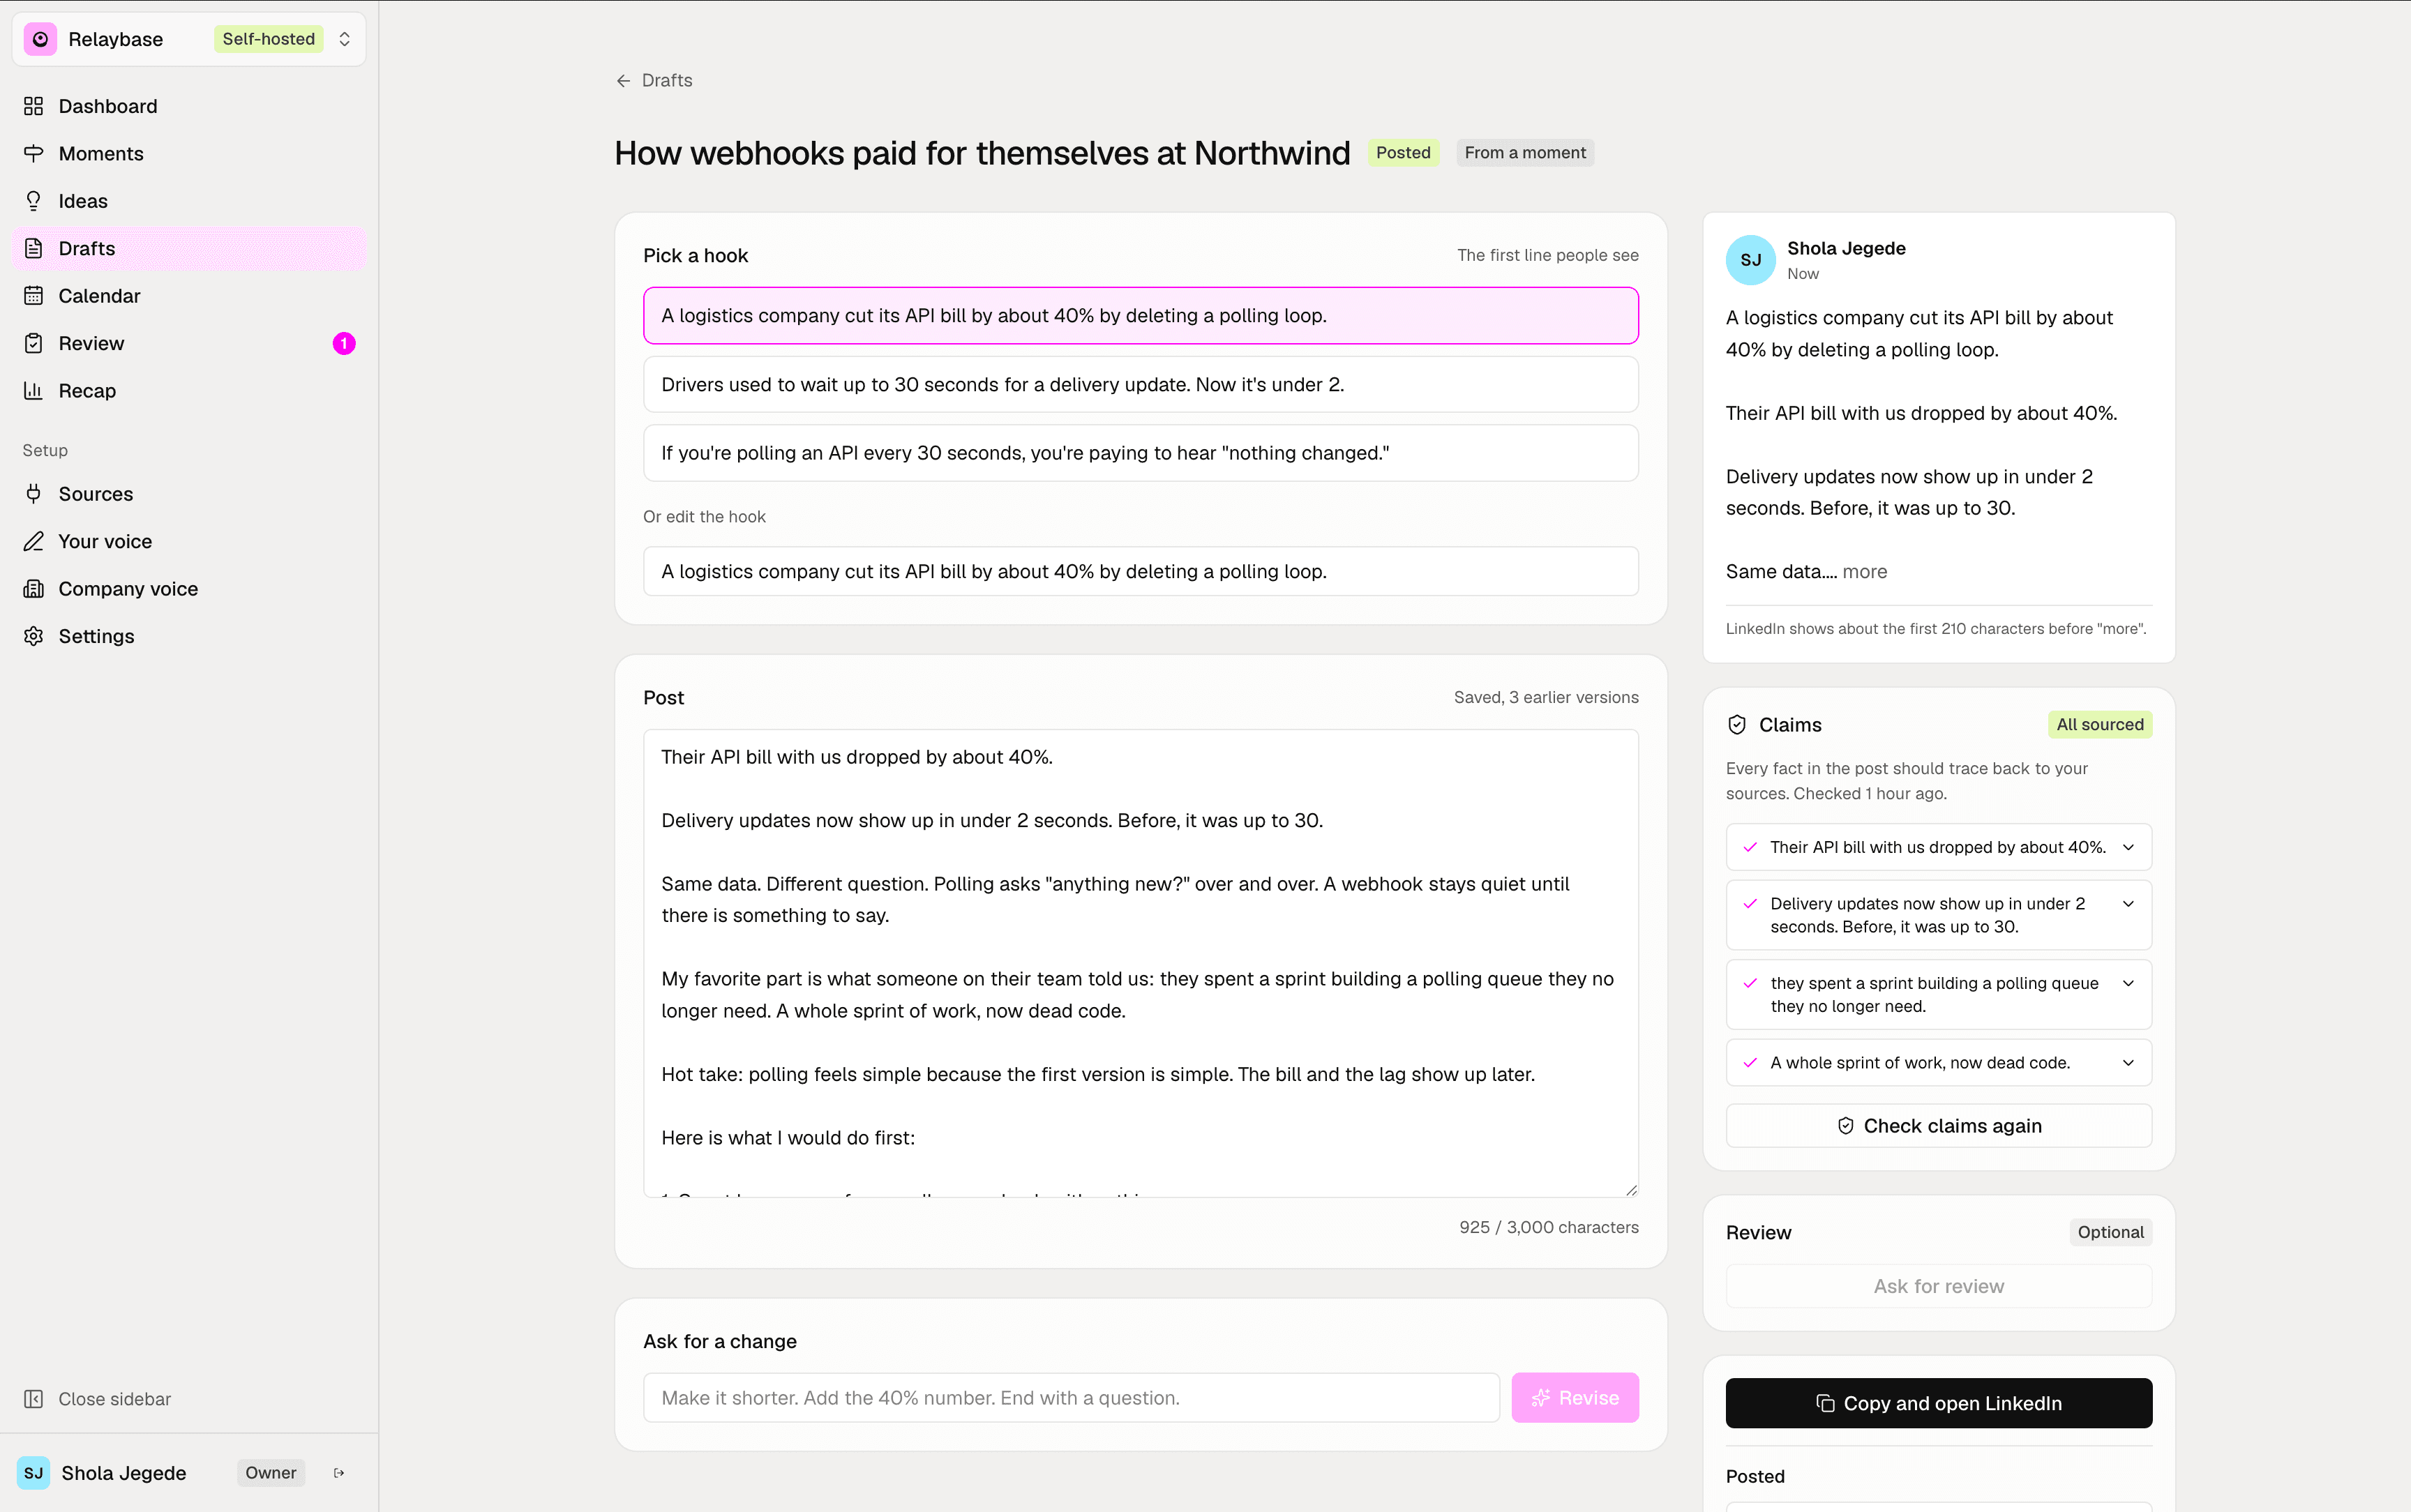Click the SJ avatar in sidebar footer

coord(34,1473)
